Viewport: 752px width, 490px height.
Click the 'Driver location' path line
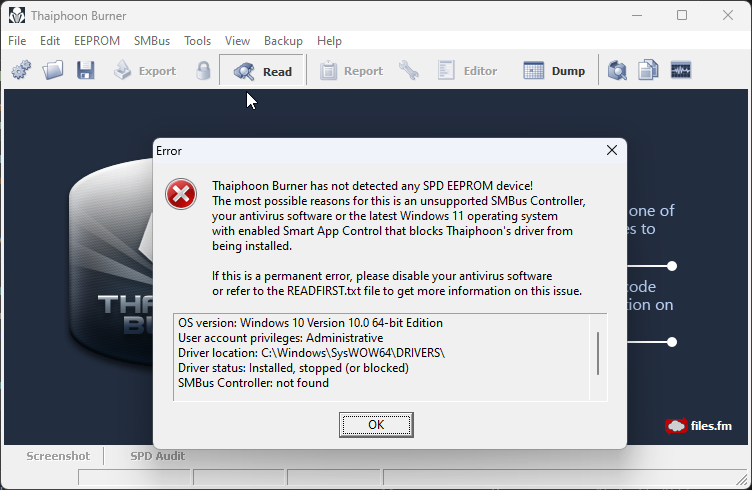[x=312, y=353]
